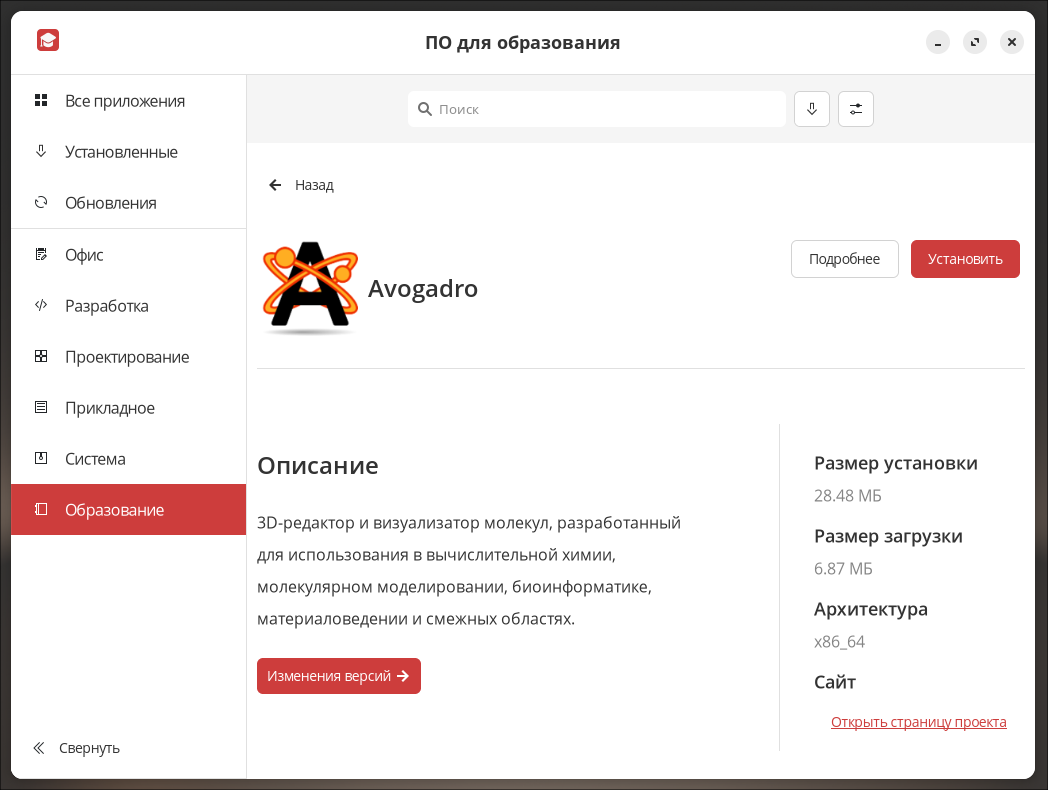The height and width of the screenshot is (790, 1048).
Task: Open the Updates section
Action: 110,203
